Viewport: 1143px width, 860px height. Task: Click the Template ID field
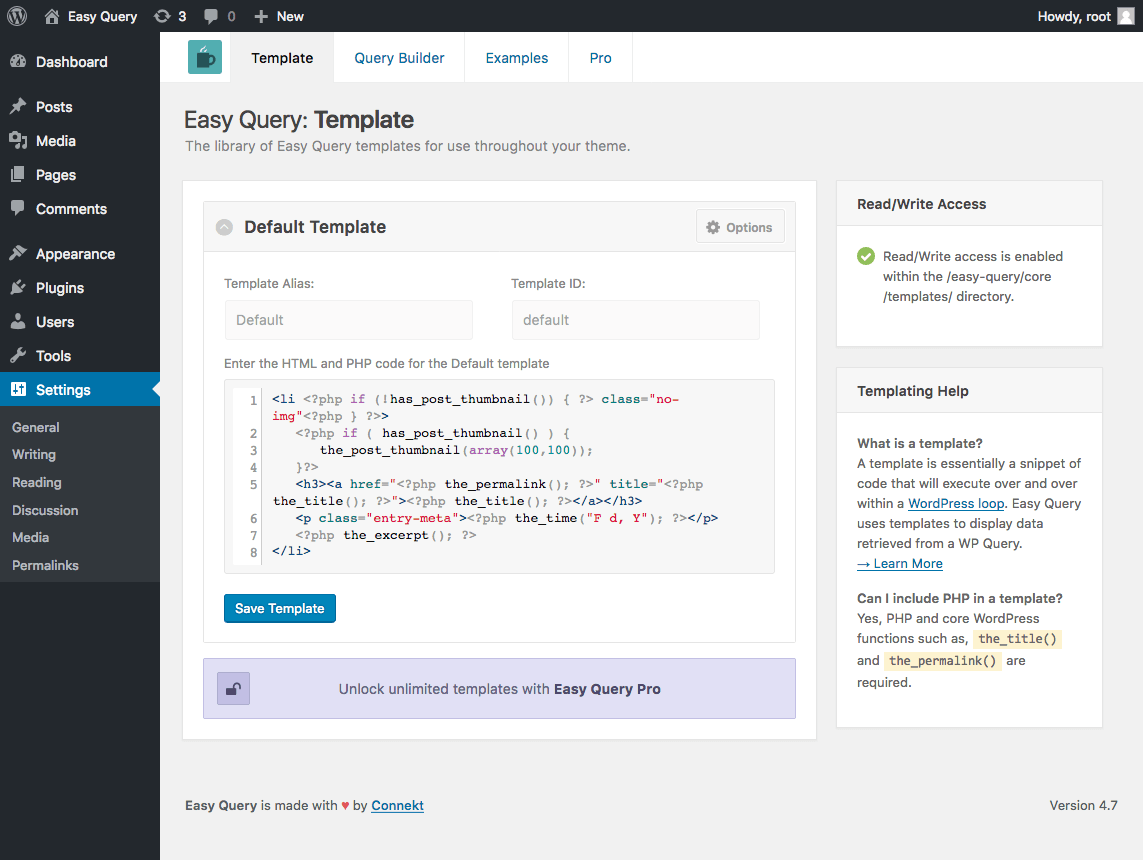tap(636, 320)
